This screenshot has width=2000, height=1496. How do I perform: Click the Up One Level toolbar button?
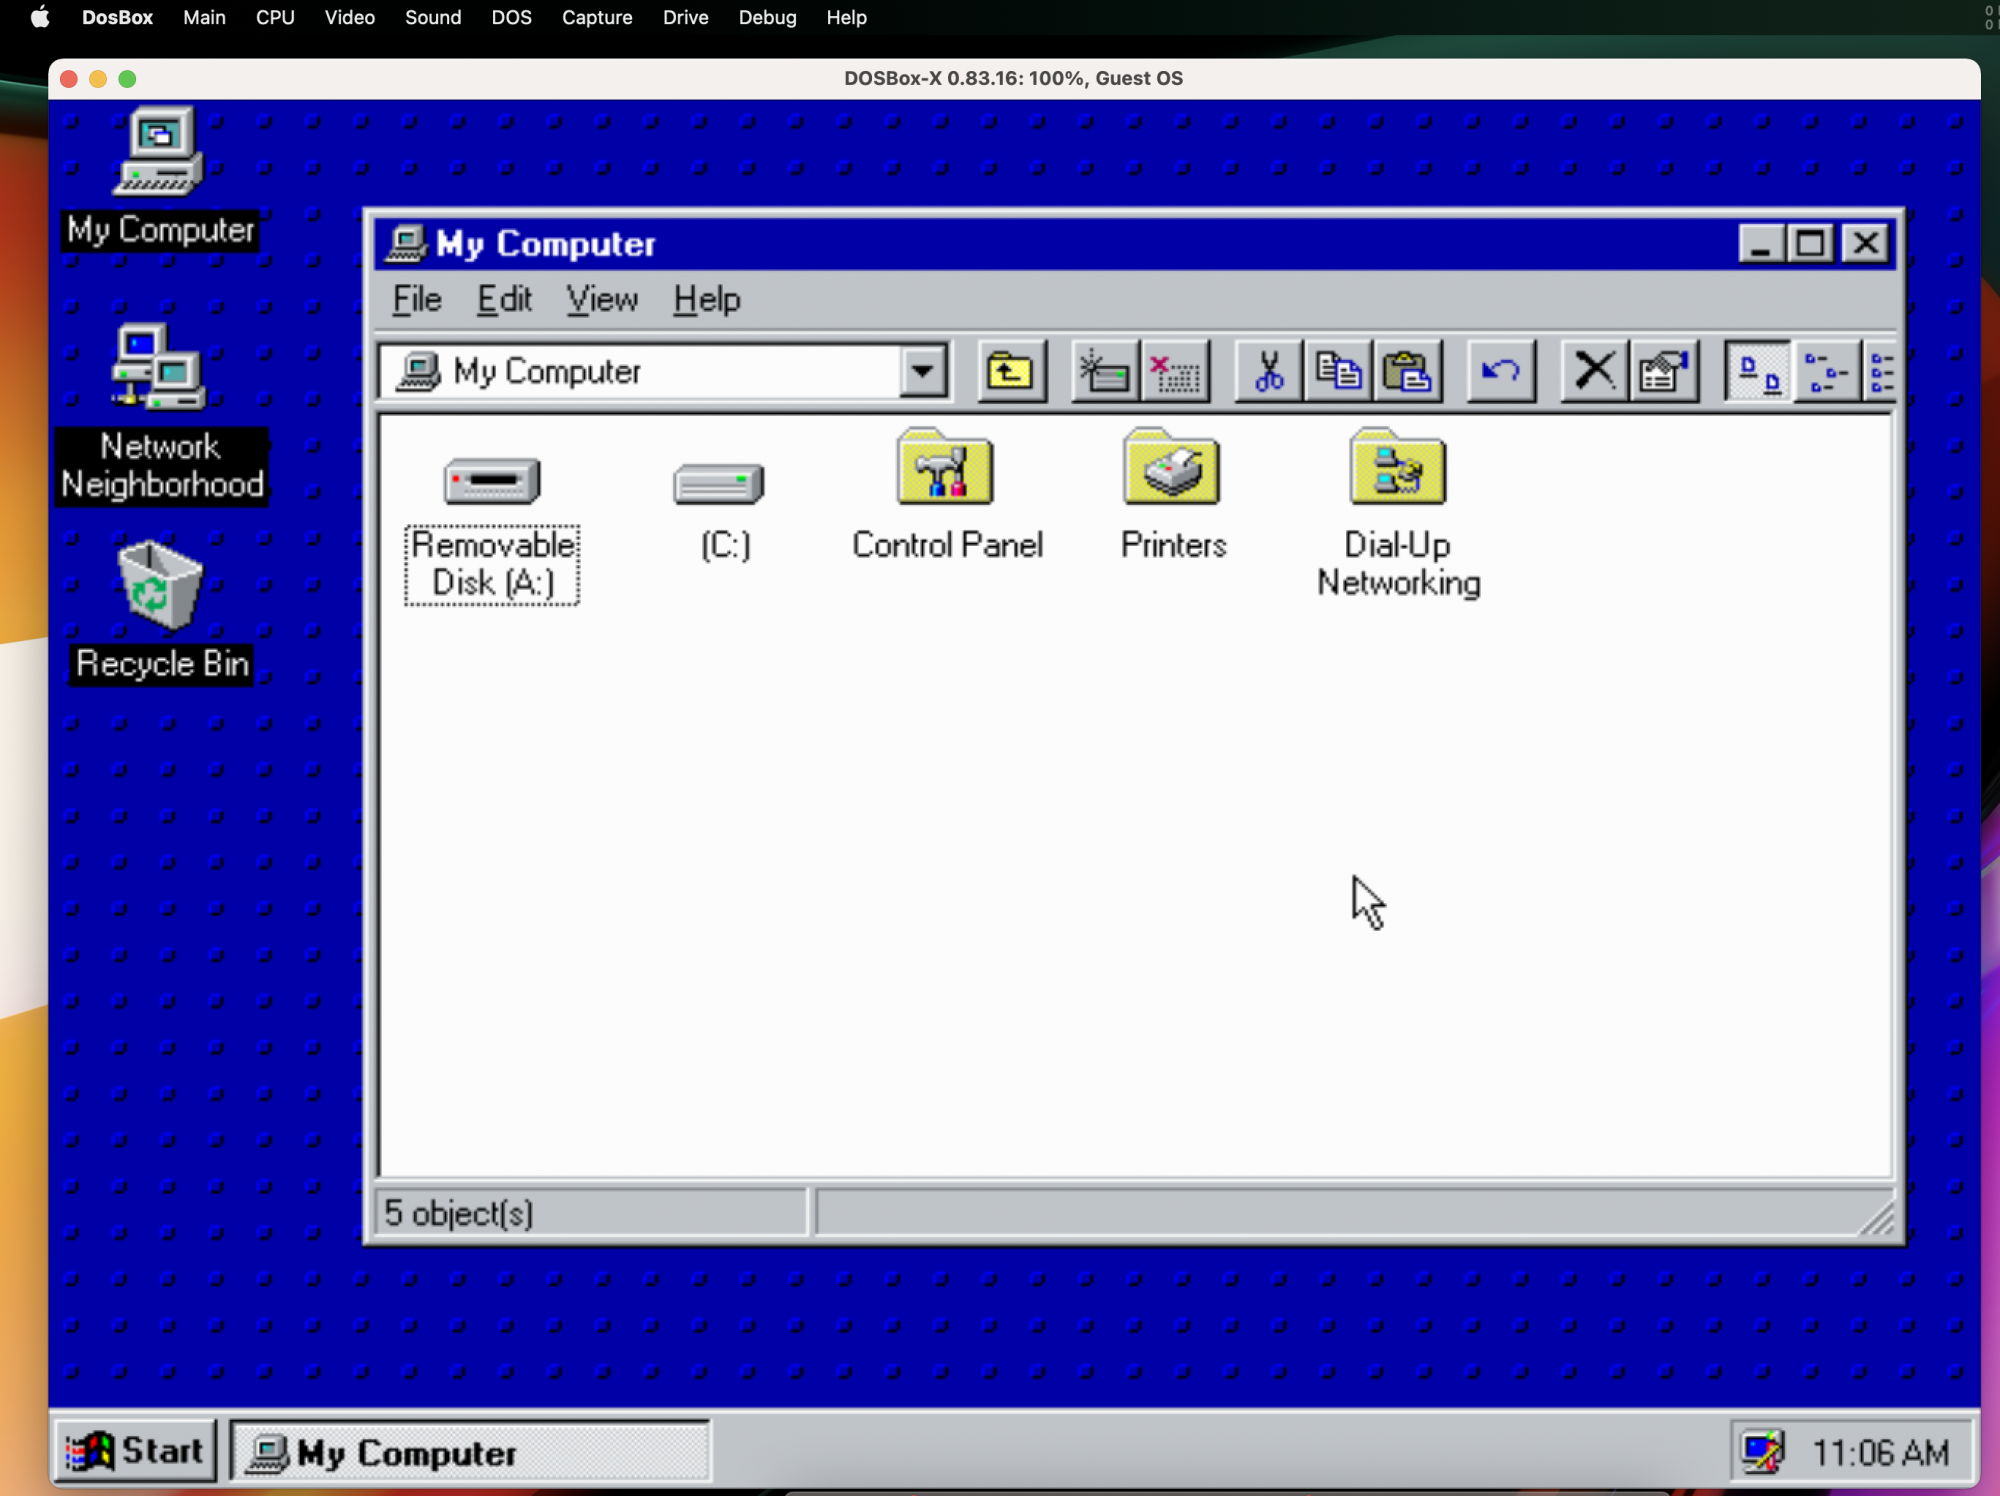[1010, 372]
